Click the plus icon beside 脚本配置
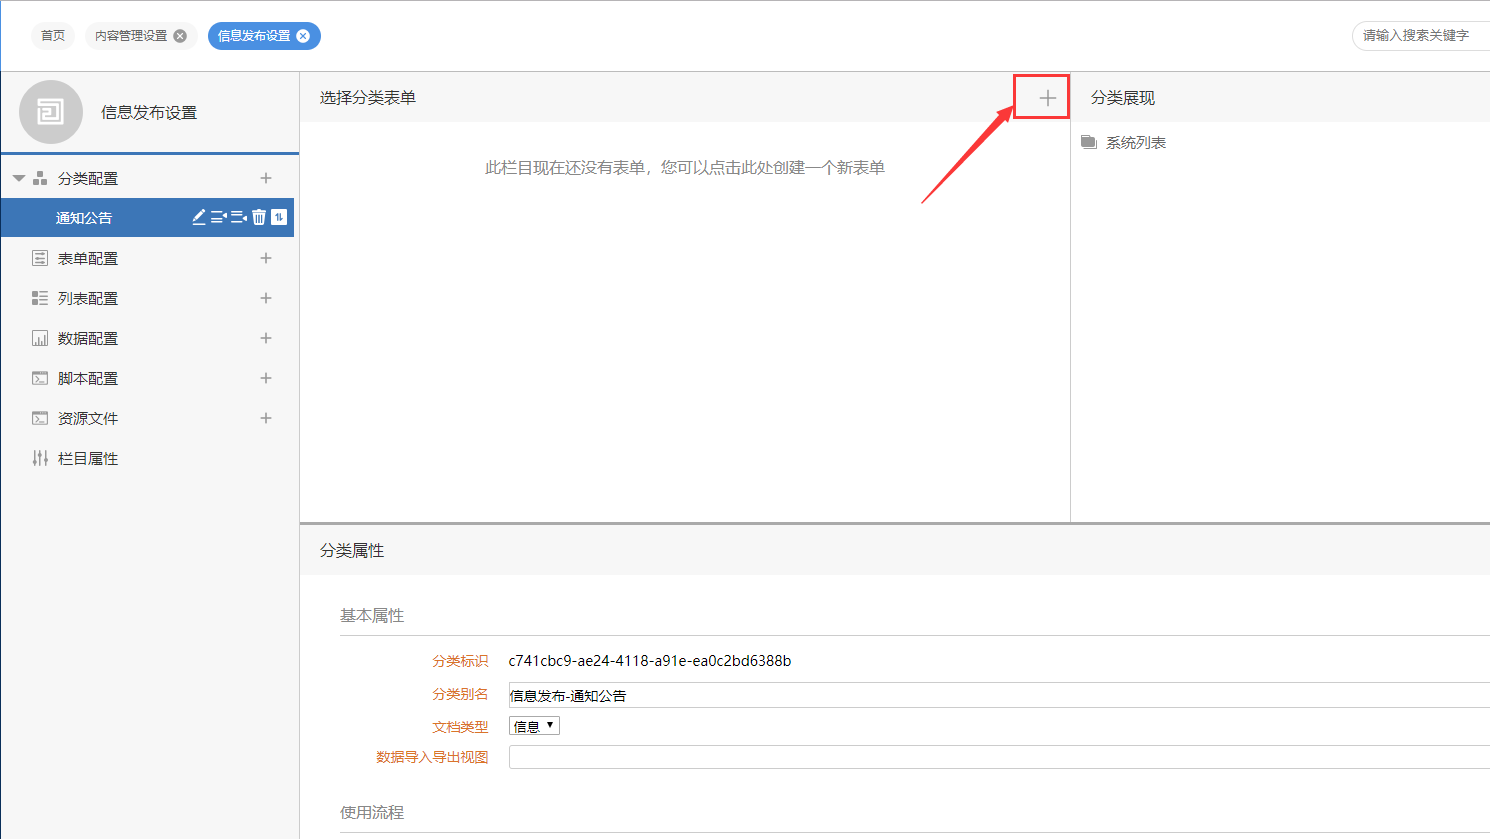The image size is (1490, 839). pyautogui.click(x=266, y=378)
